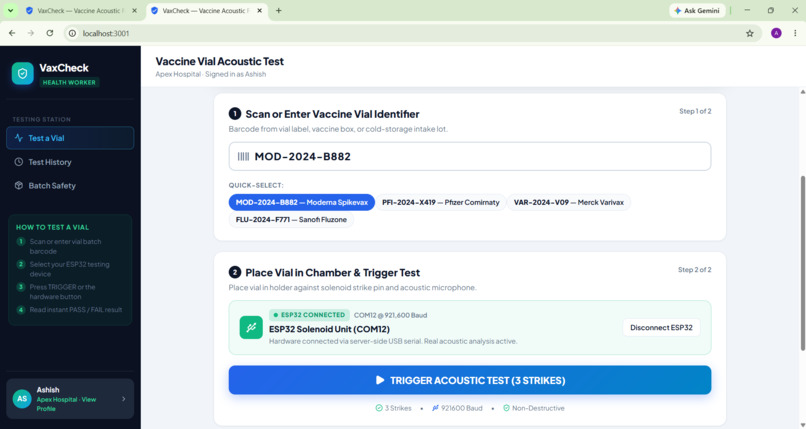Image resolution: width=806 pixels, height=429 pixels.
Task: Focus the vial identifier input field
Action: [470, 156]
